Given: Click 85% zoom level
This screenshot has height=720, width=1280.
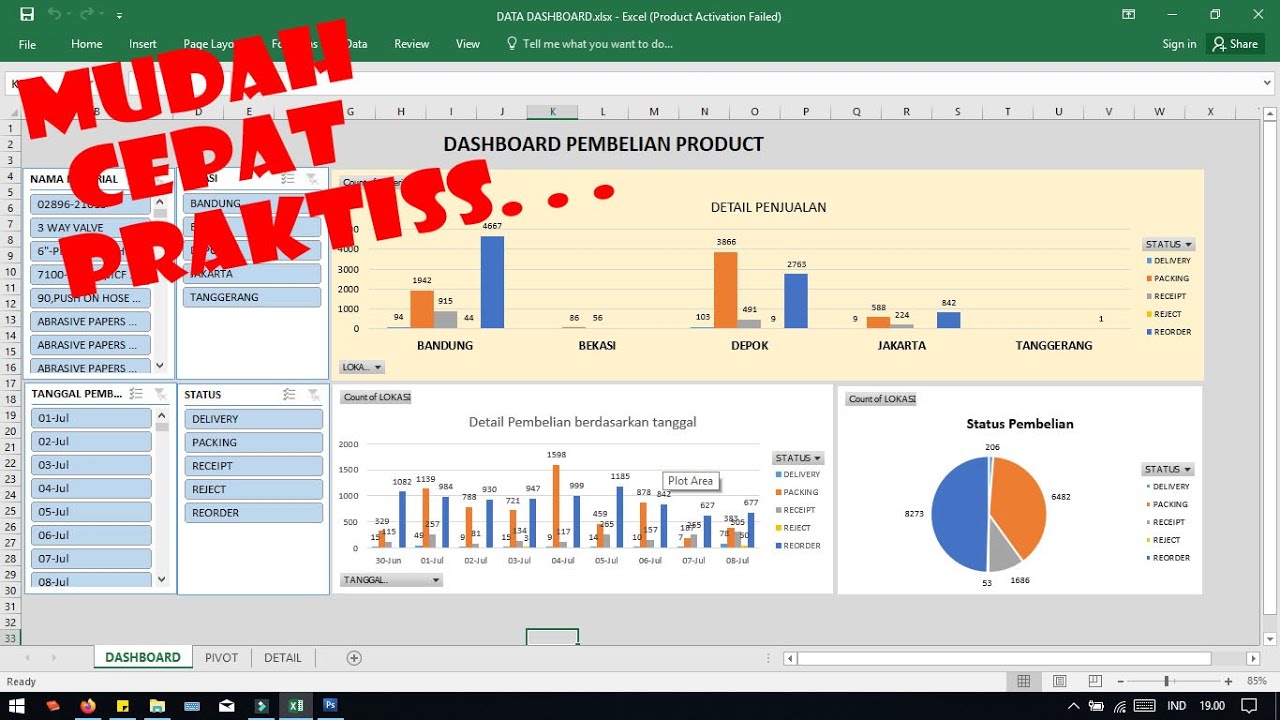Looking at the screenshot, I should point(1257,681).
